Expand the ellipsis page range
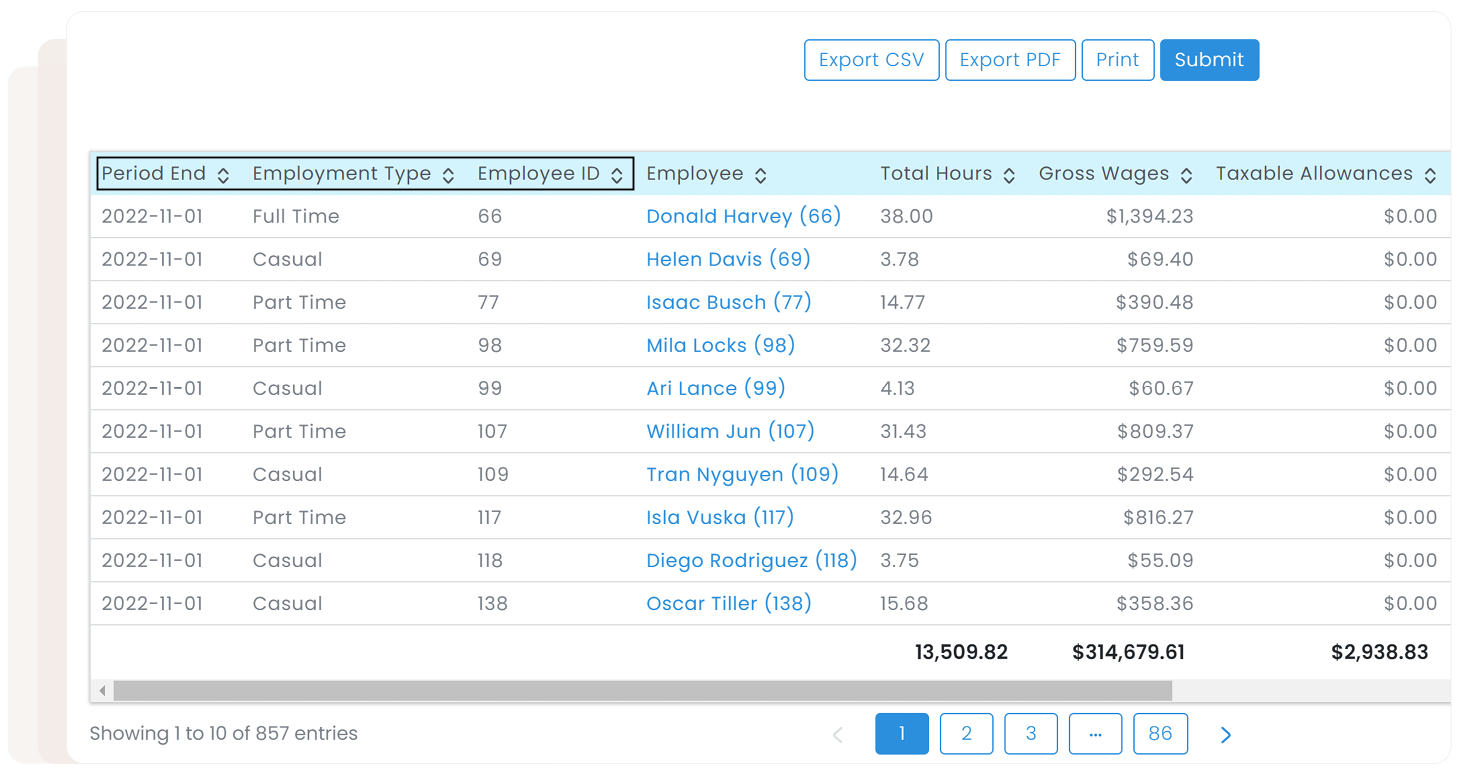1467x777 pixels. (x=1095, y=734)
